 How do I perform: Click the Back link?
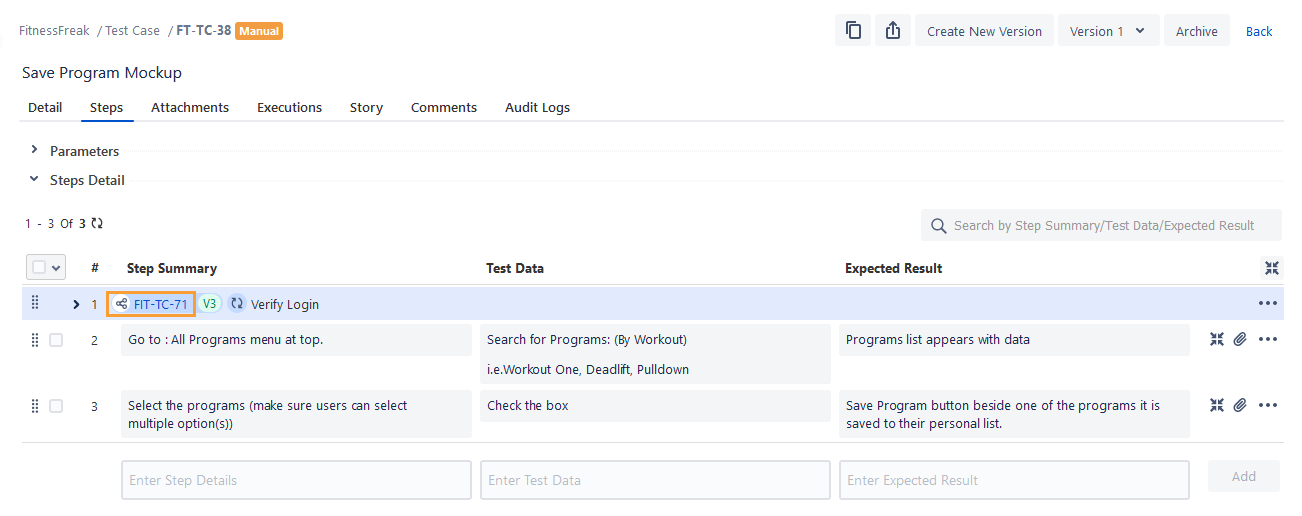(1259, 31)
